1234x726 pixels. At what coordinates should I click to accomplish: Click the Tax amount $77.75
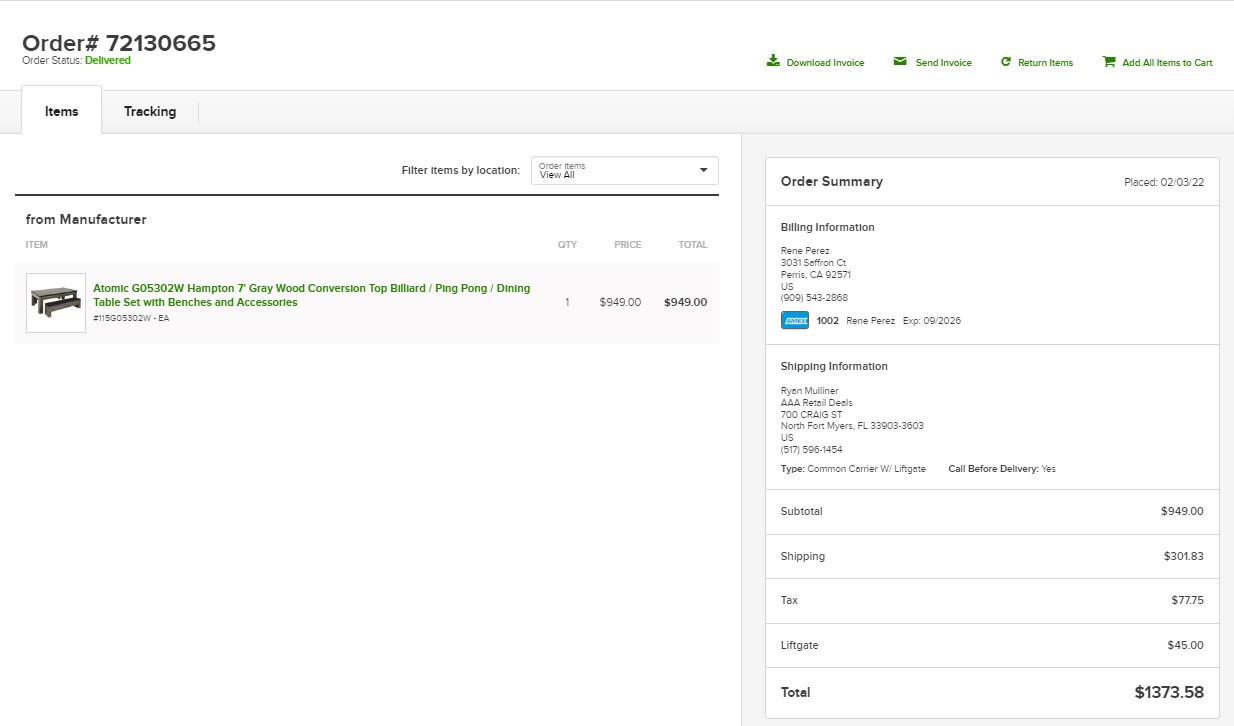pyautogui.click(x=1188, y=600)
